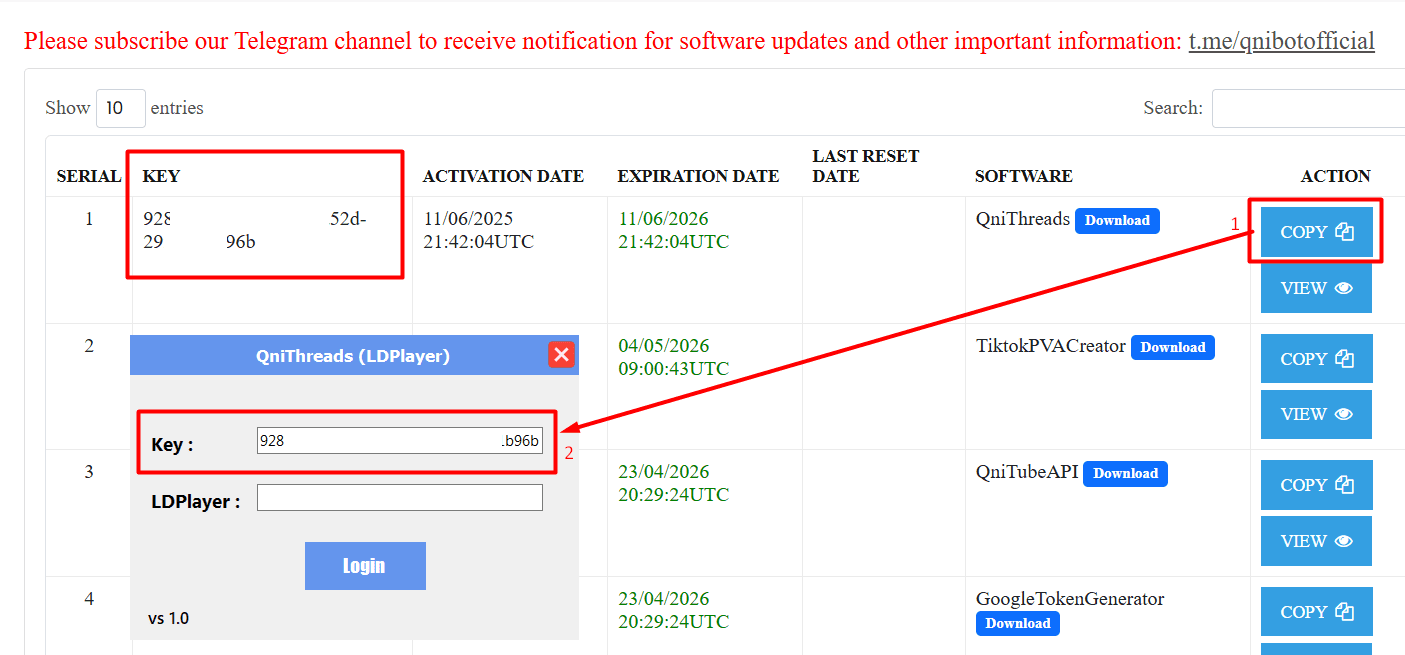Sort table by Expiration Date column
Viewport: 1405px width, 655px height.
click(x=698, y=176)
